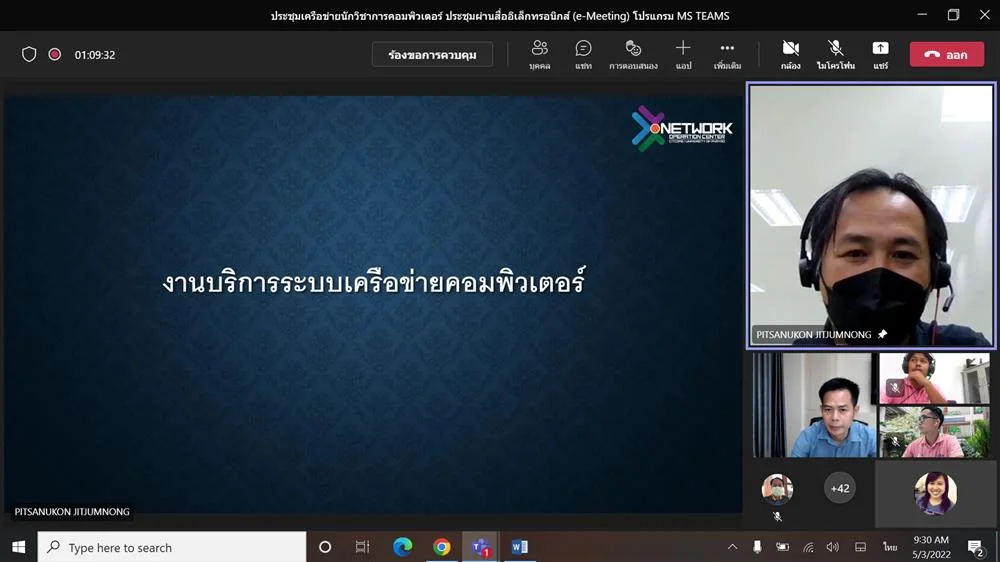
Task: Open the Wi-Fi network tray icon
Action: point(808,547)
